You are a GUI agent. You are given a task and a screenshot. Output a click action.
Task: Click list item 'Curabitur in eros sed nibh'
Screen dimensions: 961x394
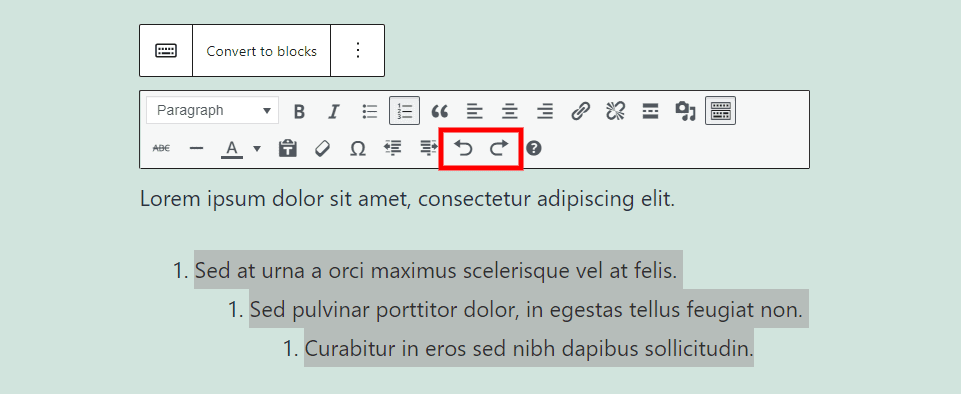pos(529,349)
